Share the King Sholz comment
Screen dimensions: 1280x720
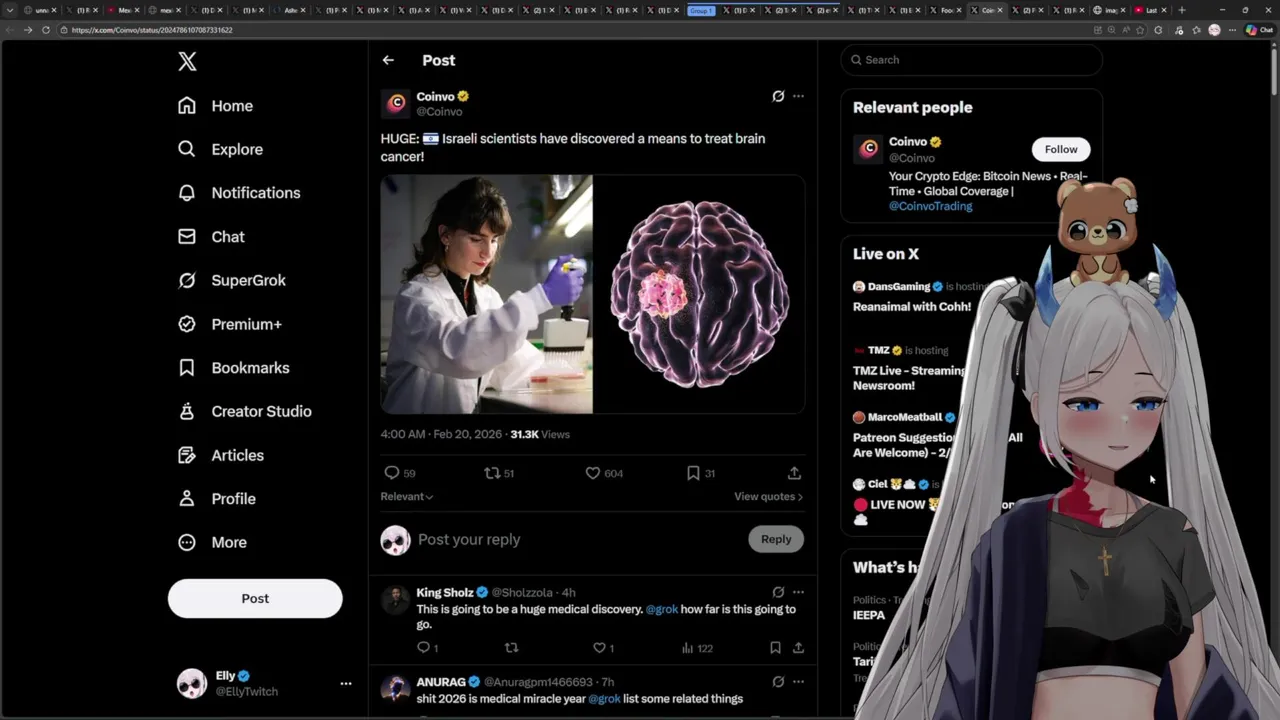pyautogui.click(x=798, y=648)
